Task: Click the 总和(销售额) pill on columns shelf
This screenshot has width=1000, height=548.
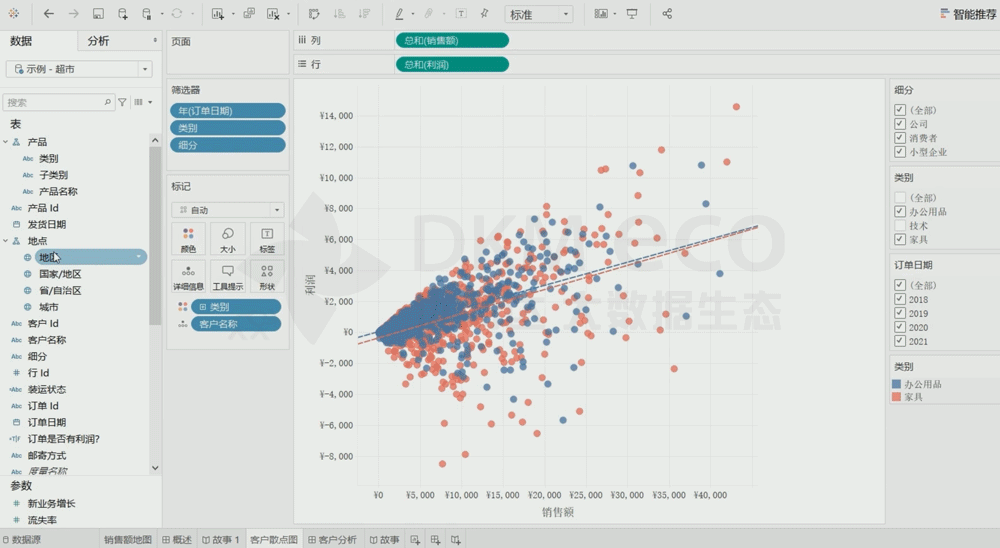Action: (x=452, y=40)
